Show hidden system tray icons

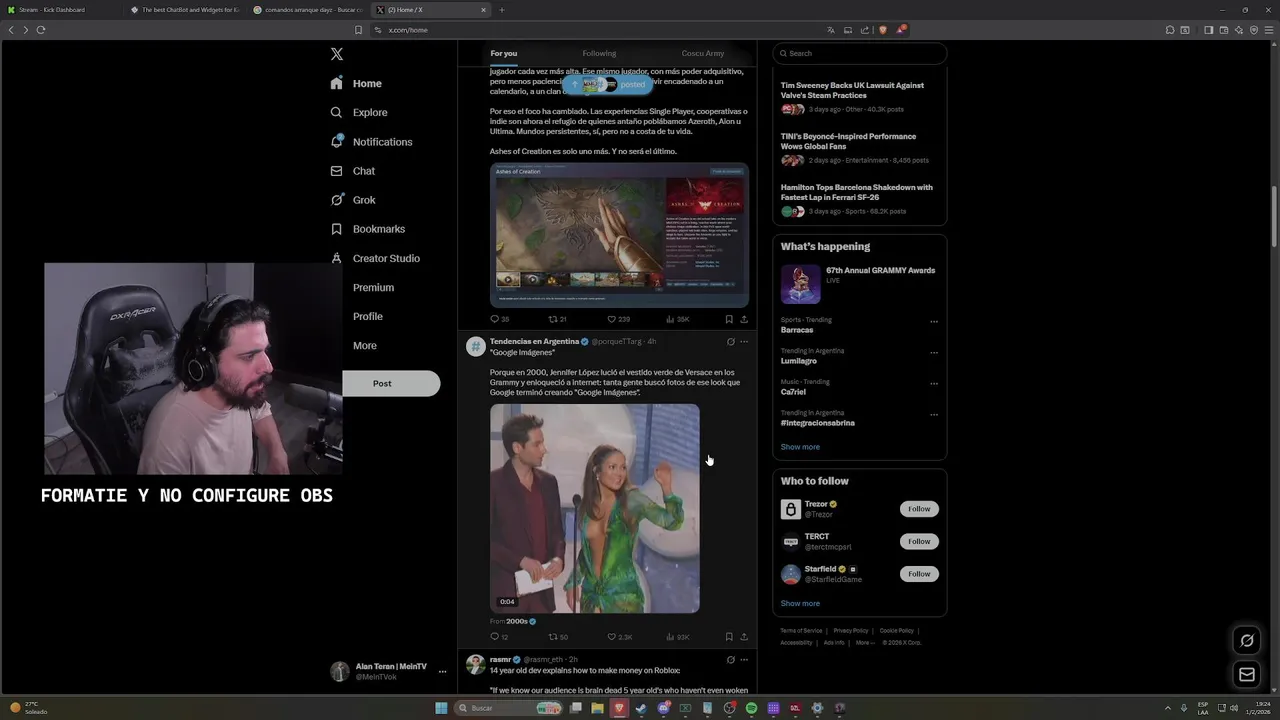pos(1168,708)
